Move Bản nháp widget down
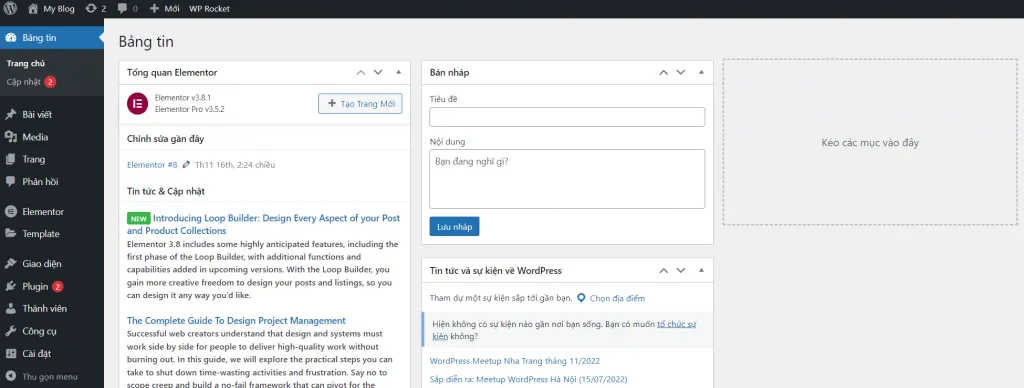Image resolution: width=1024 pixels, height=388 pixels. (x=680, y=73)
